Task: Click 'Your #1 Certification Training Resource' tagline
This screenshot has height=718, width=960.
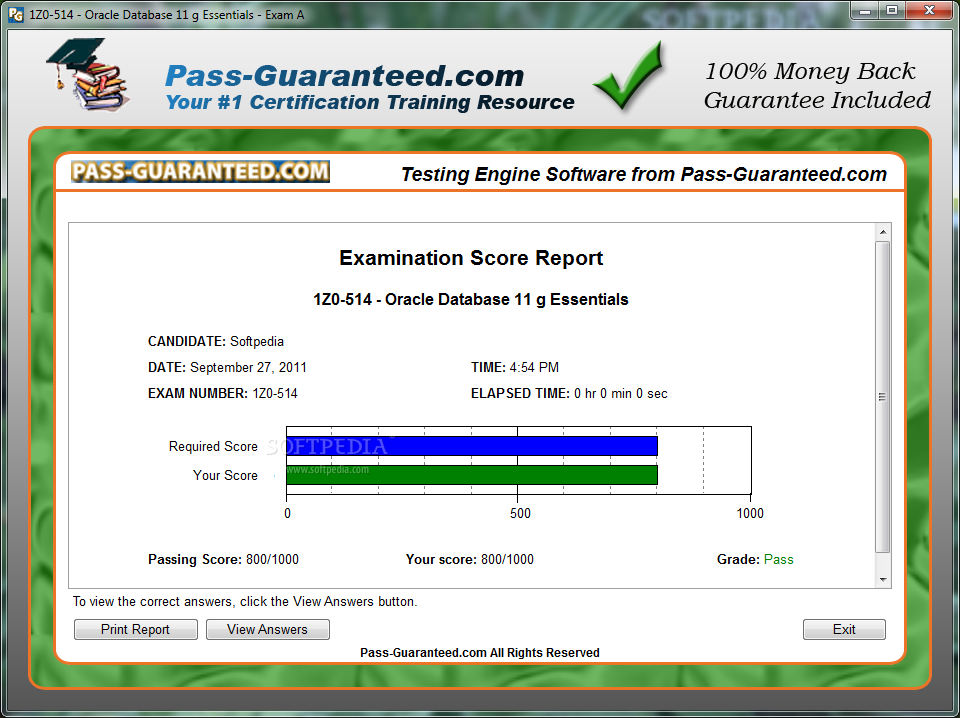Action: tap(370, 102)
